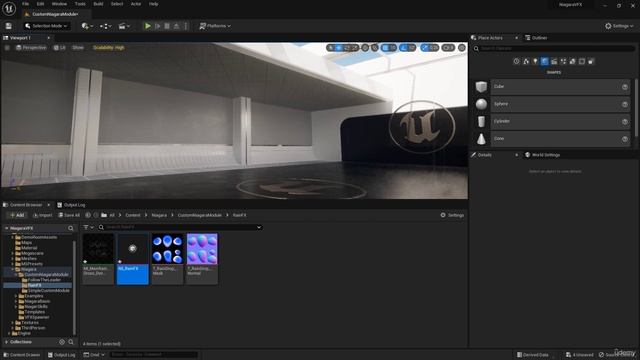640x360 pixels.
Task: Switch to the Outliner tab
Action: tap(536, 38)
